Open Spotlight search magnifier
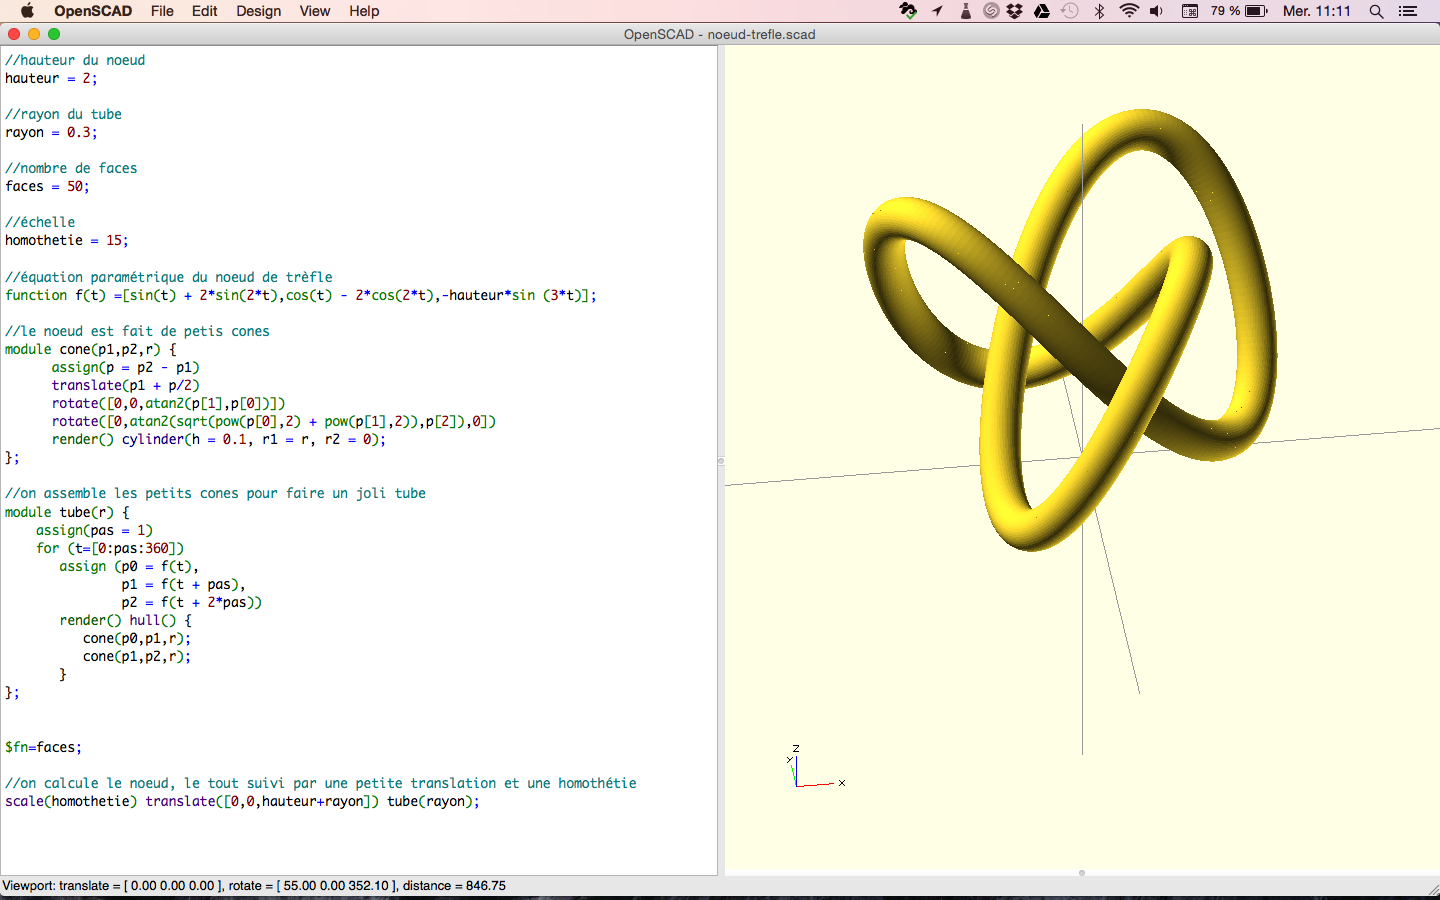Viewport: 1440px width, 900px height. (1377, 11)
